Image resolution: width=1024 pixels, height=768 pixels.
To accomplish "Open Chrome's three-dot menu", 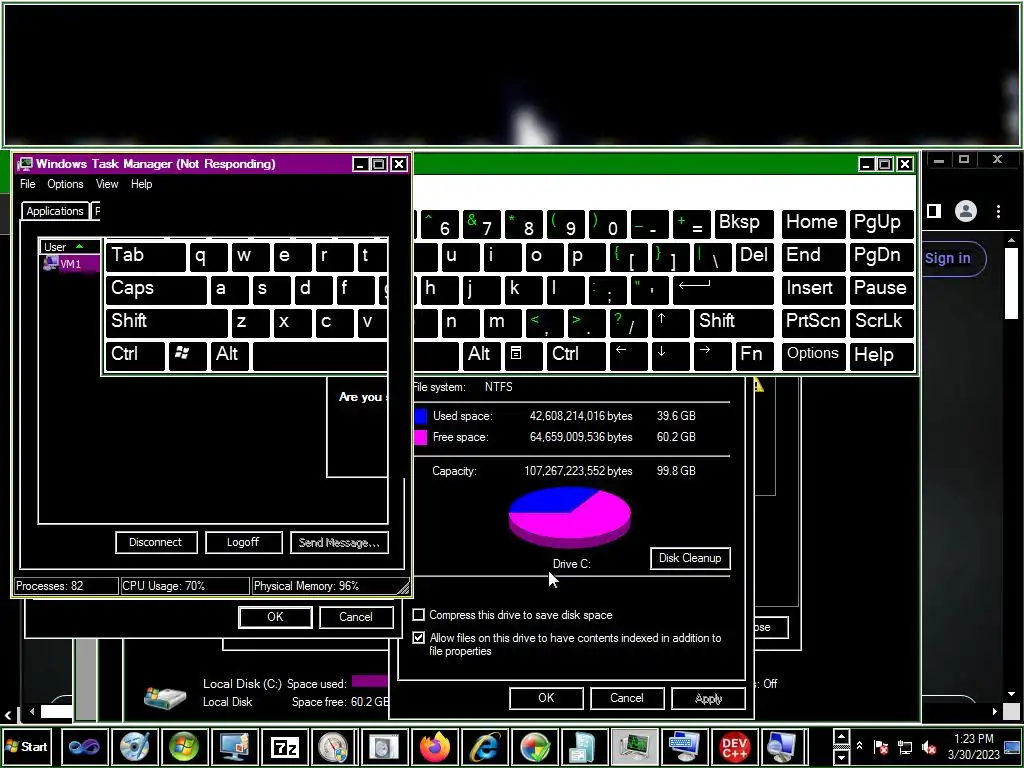I will (998, 211).
